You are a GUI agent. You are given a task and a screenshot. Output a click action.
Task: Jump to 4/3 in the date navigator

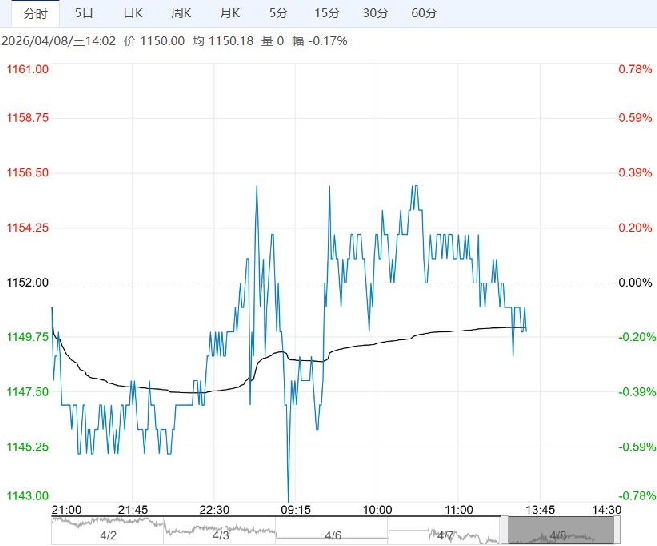point(220,535)
